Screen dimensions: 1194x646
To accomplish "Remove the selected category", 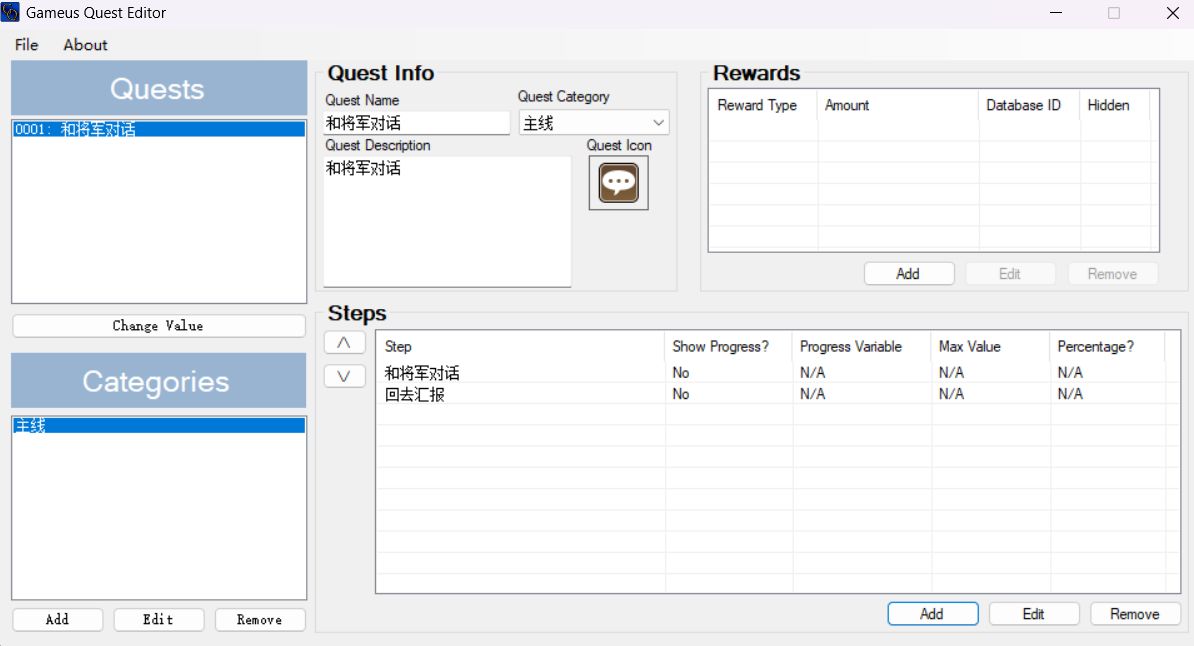I will (260, 619).
